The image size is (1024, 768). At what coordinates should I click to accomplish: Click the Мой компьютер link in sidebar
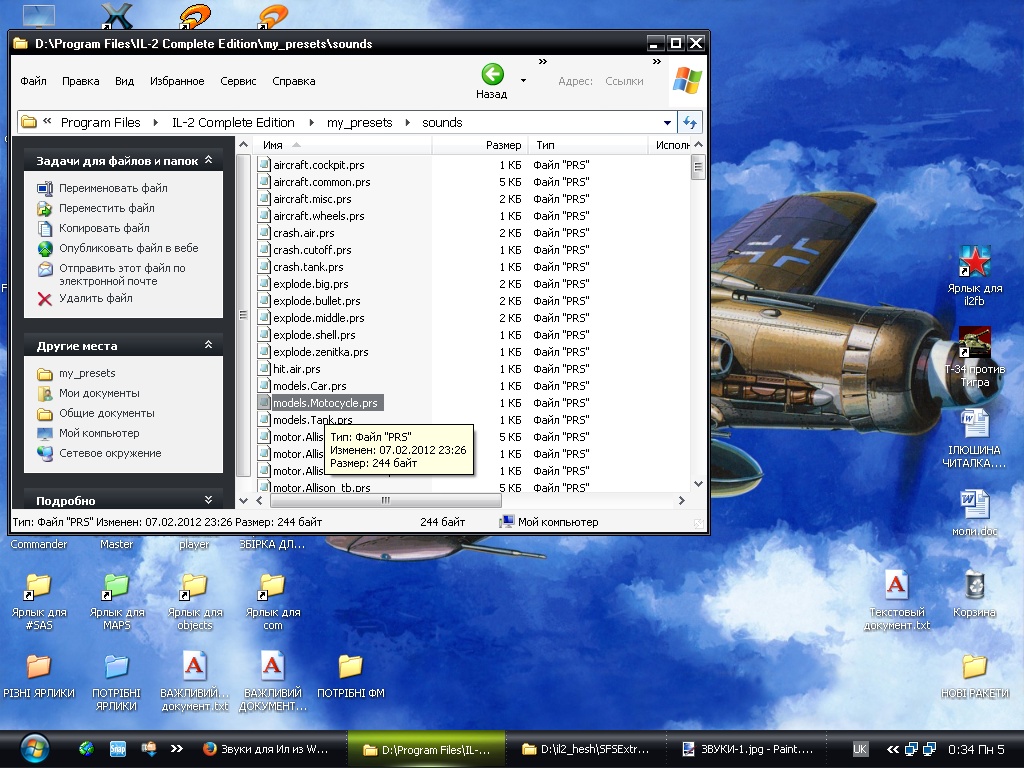pyautogui.click(x=99, y=433)
